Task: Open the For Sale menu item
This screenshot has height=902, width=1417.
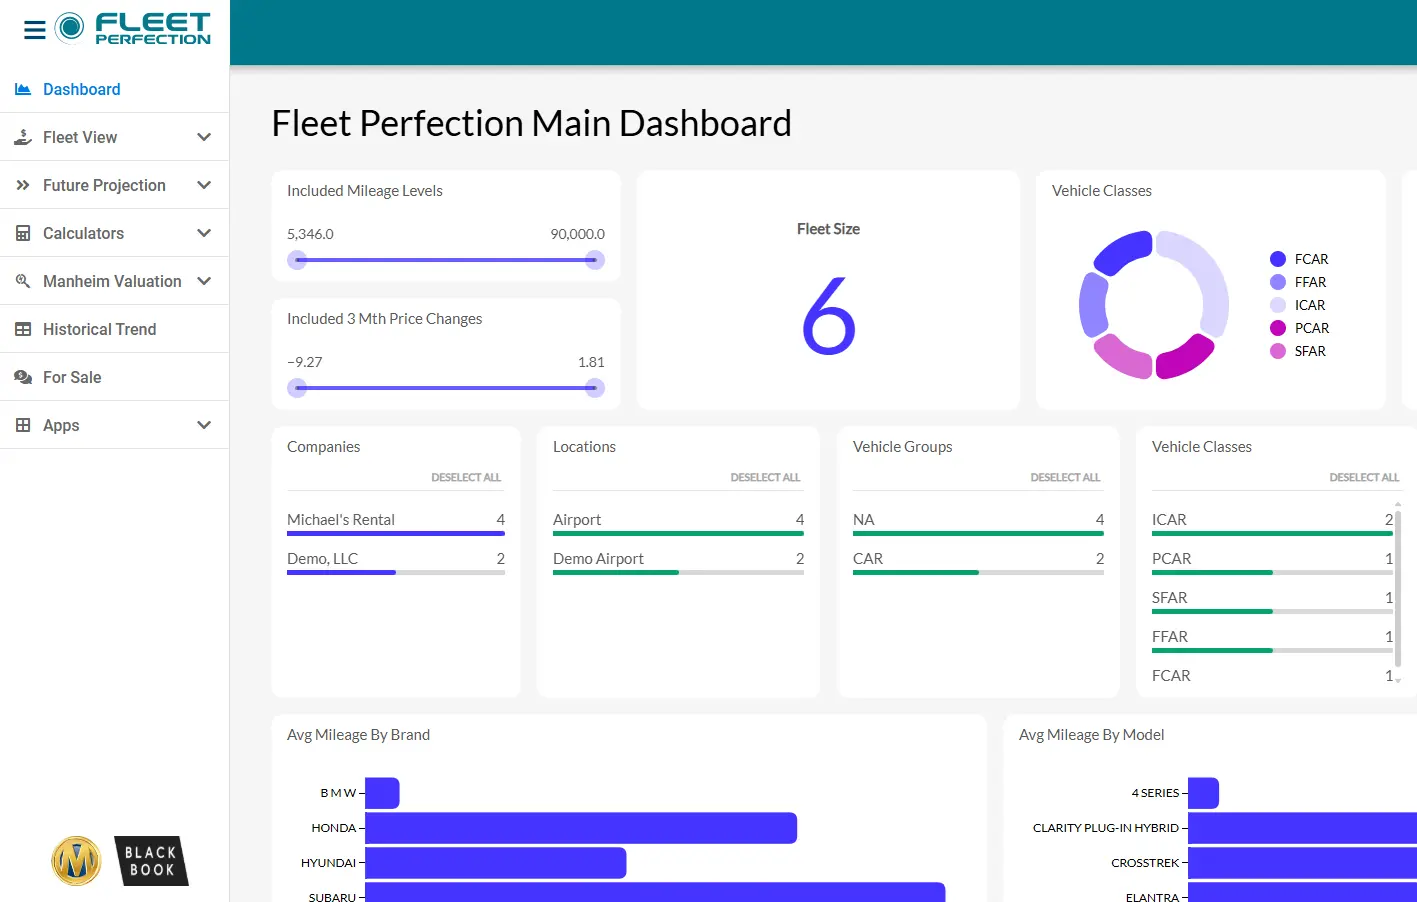Action: point(115,377)
